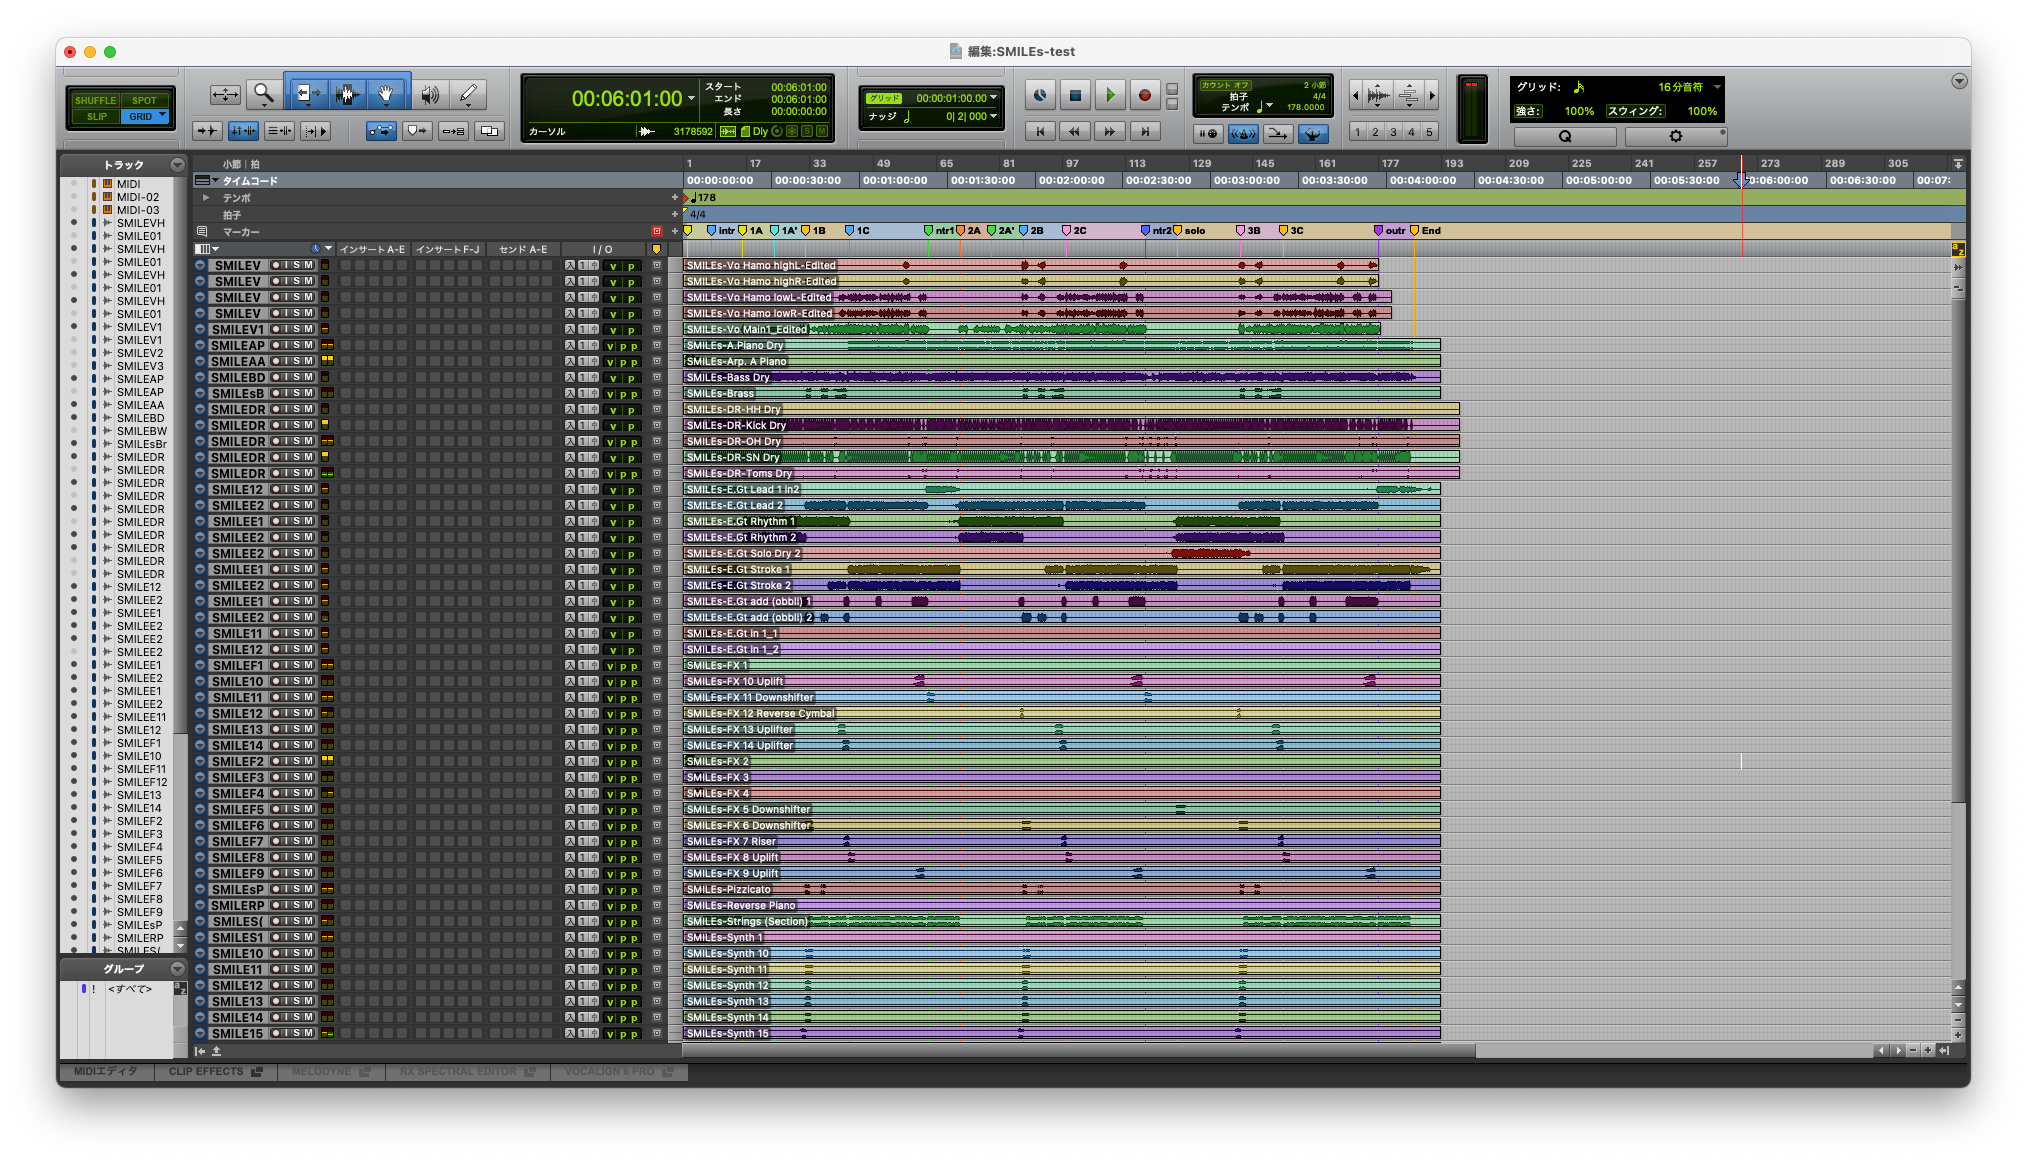Enable SHUFFLE edit mode
2027x1162 pixels.
(96, 100)
